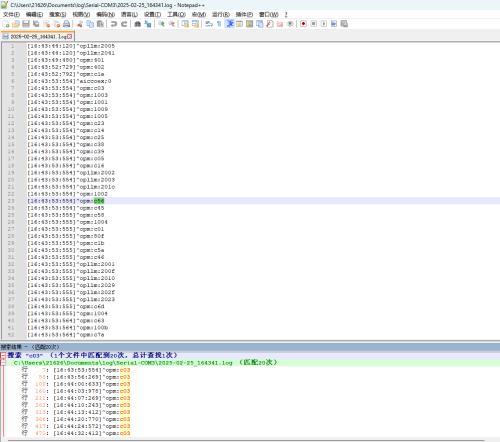Close the current document via toolbar

point(46,24)
